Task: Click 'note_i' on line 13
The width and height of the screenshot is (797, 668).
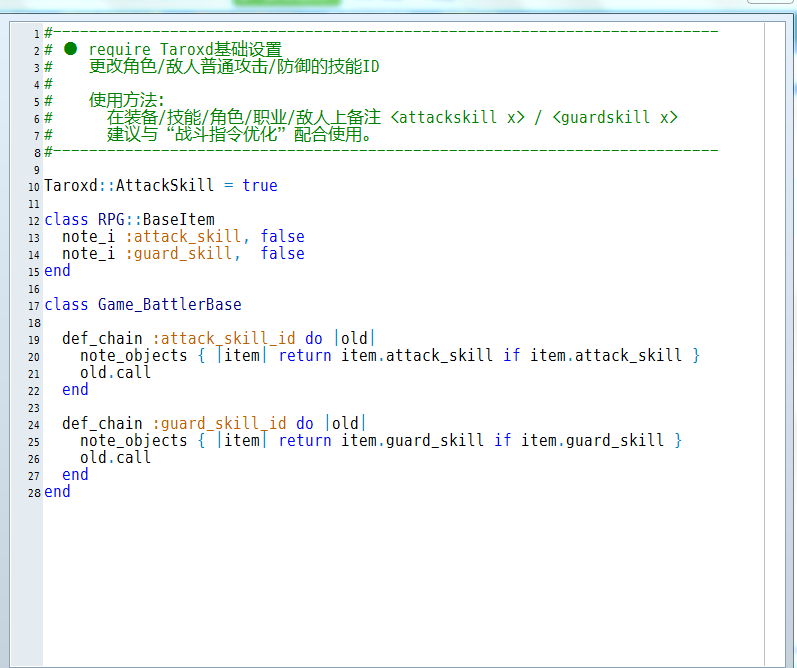Action: (x=88, y=236)
